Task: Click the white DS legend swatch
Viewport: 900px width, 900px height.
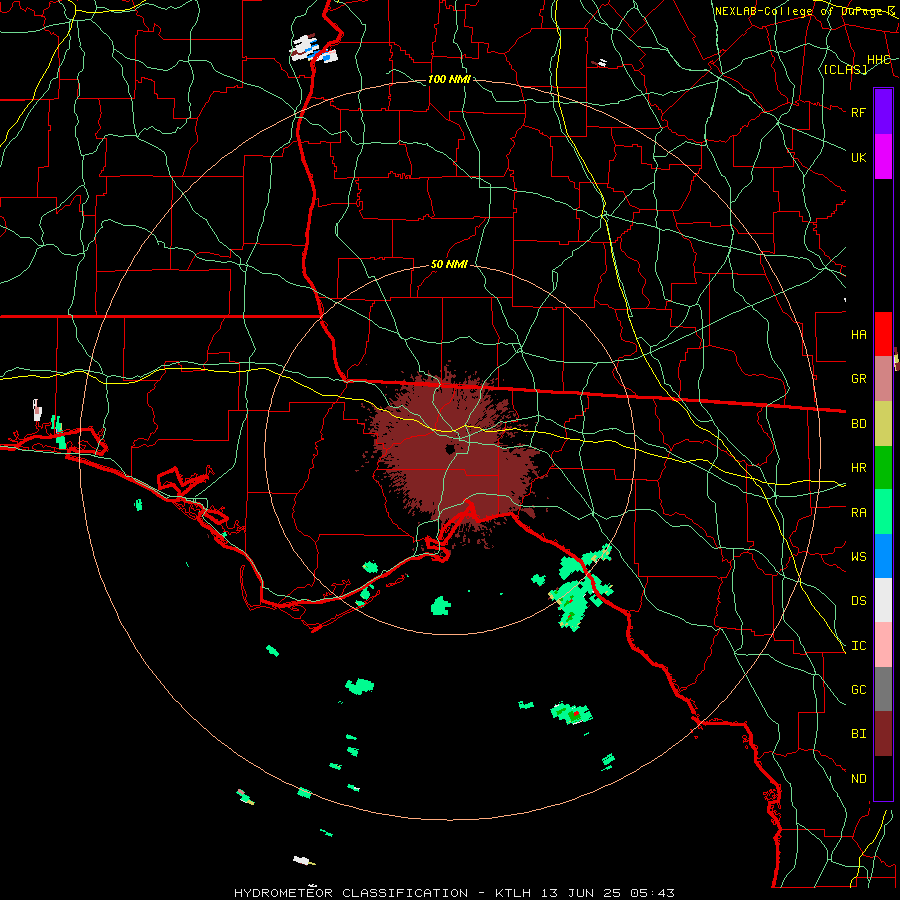Action: pyautogui.click(x=883, y=600)
